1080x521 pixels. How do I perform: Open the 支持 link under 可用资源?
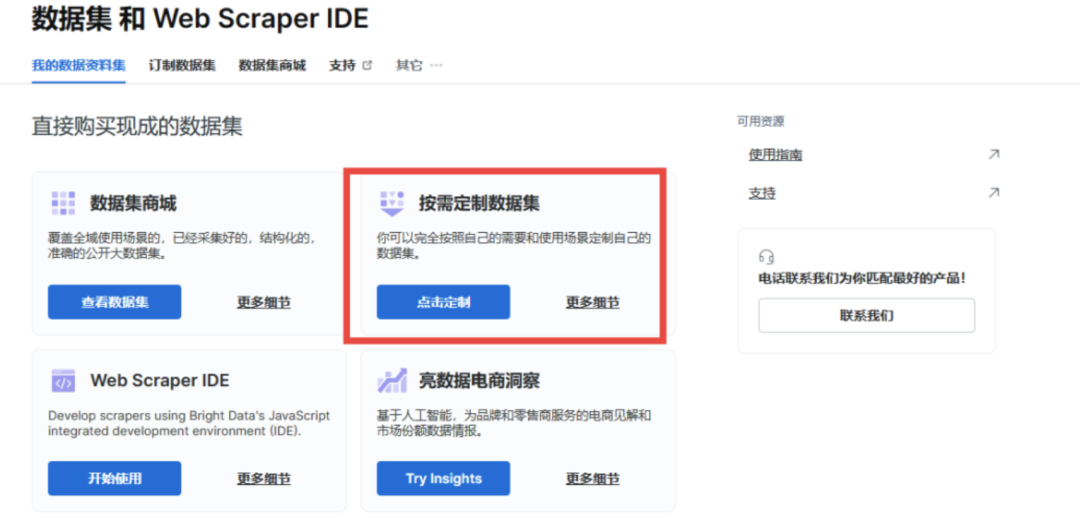pyautogui.click(x=762, y=194)
